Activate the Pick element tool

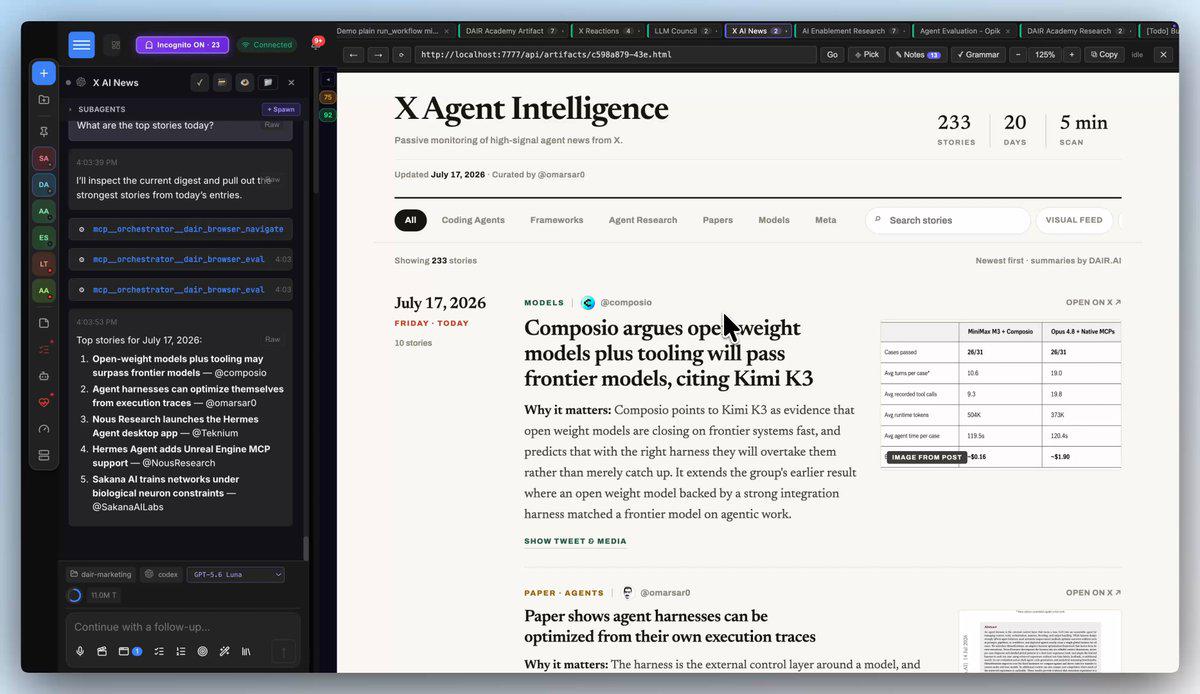[866, 55]
